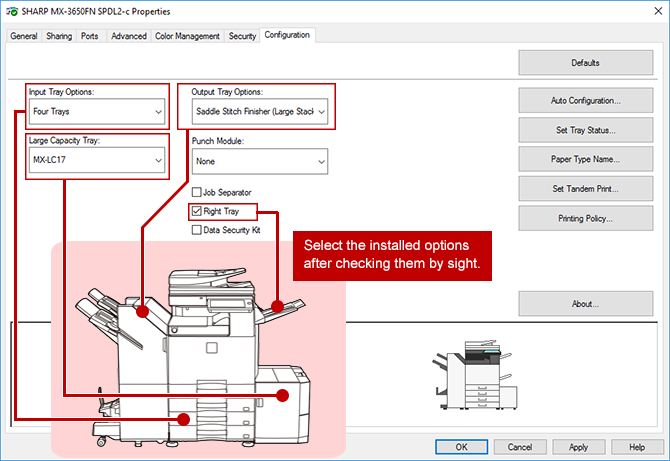Run Auto Configuration
670x461 pixels.
pyautogui.click(x=586, y=100)
